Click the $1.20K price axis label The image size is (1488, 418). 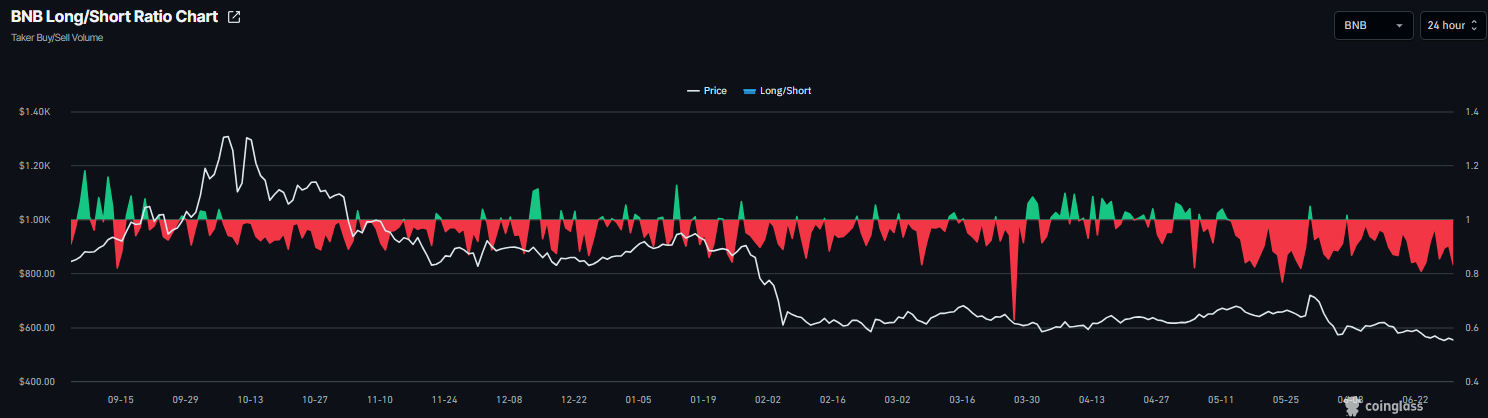34,166
